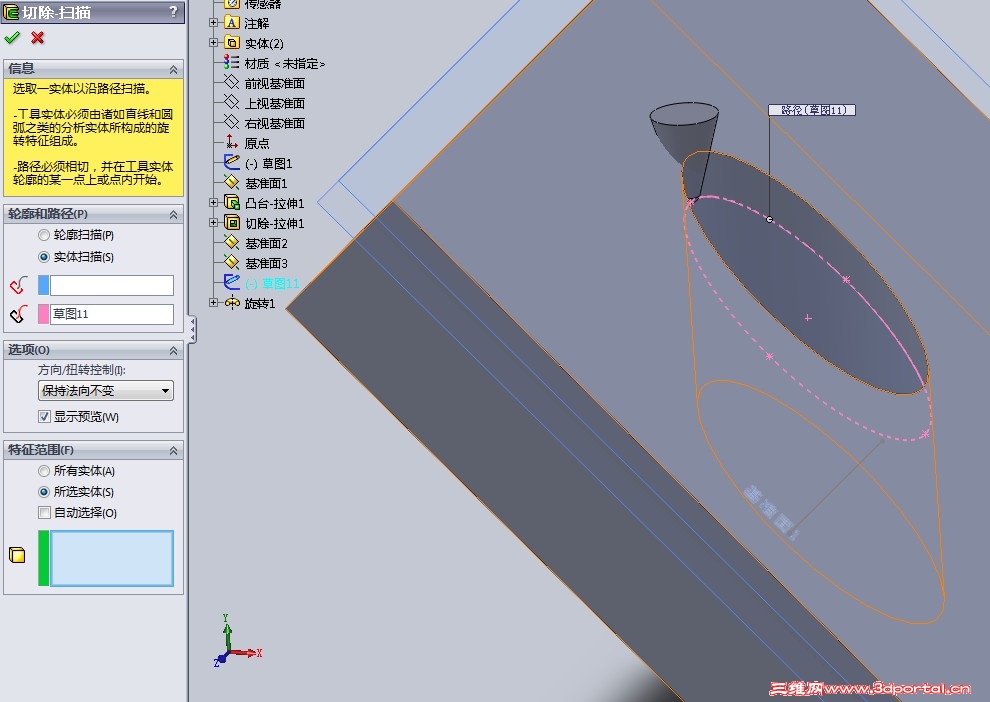Image resolution: width=990 pixels, height=702 pixels.
Task: Click the solid bodies icon near feature scope box
Action: [17, 555]
